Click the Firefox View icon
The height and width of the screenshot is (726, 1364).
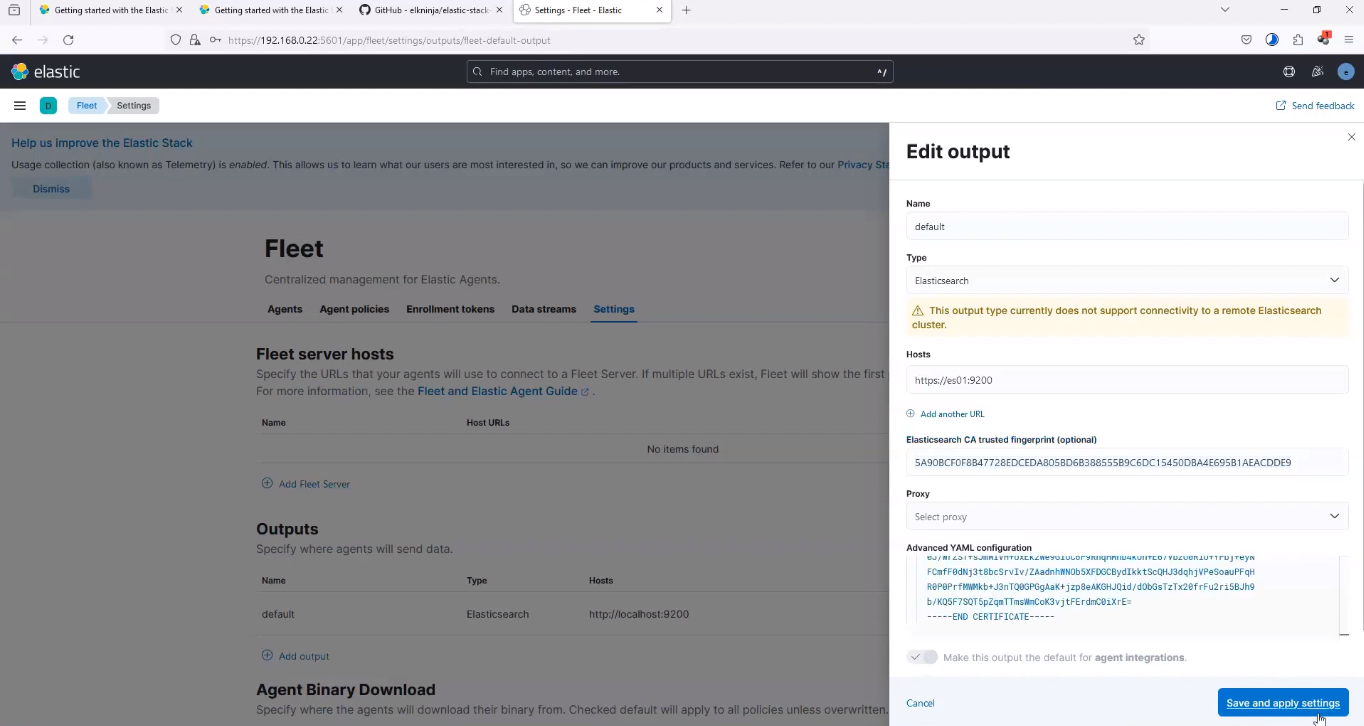(14, 10)
